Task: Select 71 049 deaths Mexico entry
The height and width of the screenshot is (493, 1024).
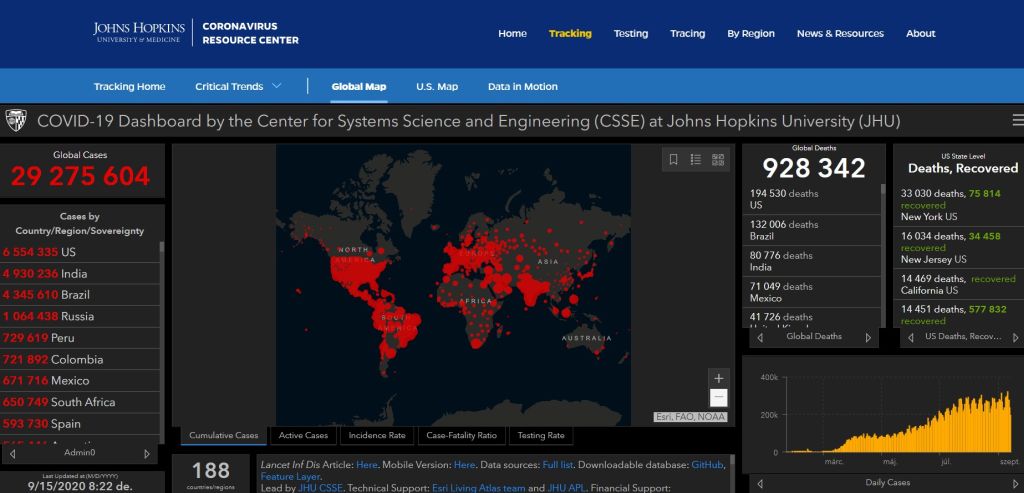Action: [811, 291]
